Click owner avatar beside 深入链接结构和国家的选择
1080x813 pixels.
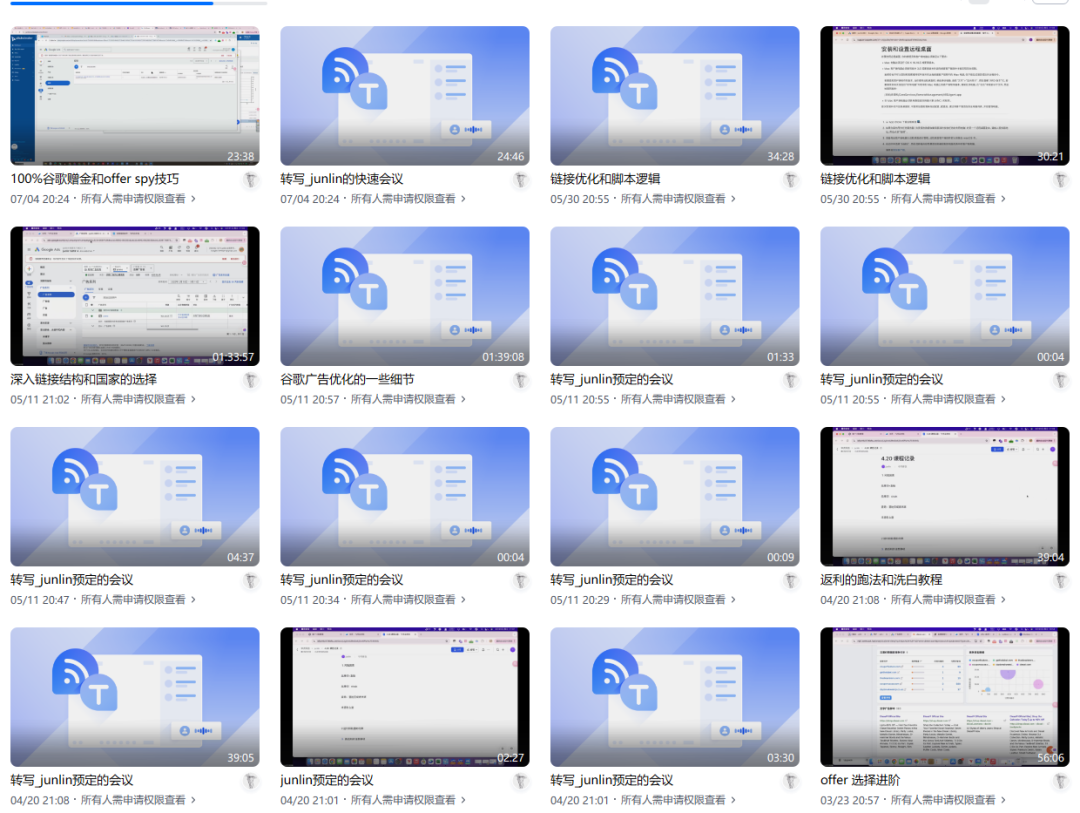tap(251, 381)
